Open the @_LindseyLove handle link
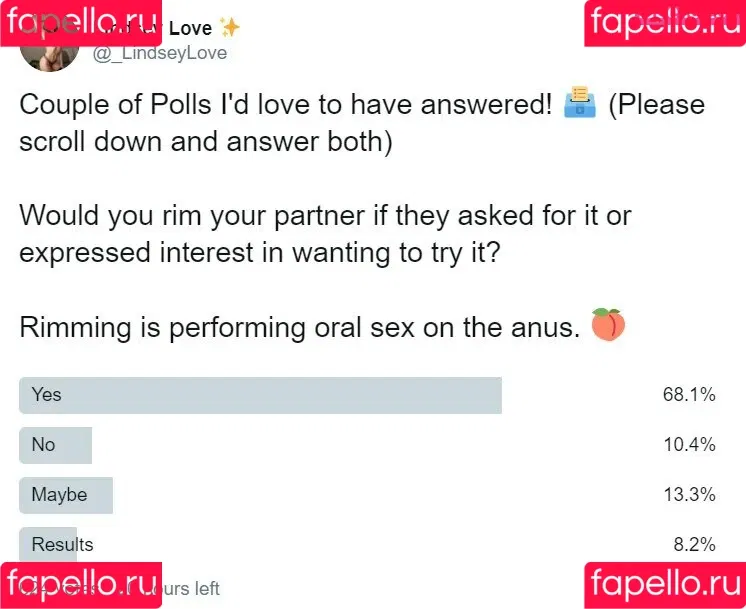The height and width of the screenshot is (609, 746). pyautogui.click(x=159, y=53)
